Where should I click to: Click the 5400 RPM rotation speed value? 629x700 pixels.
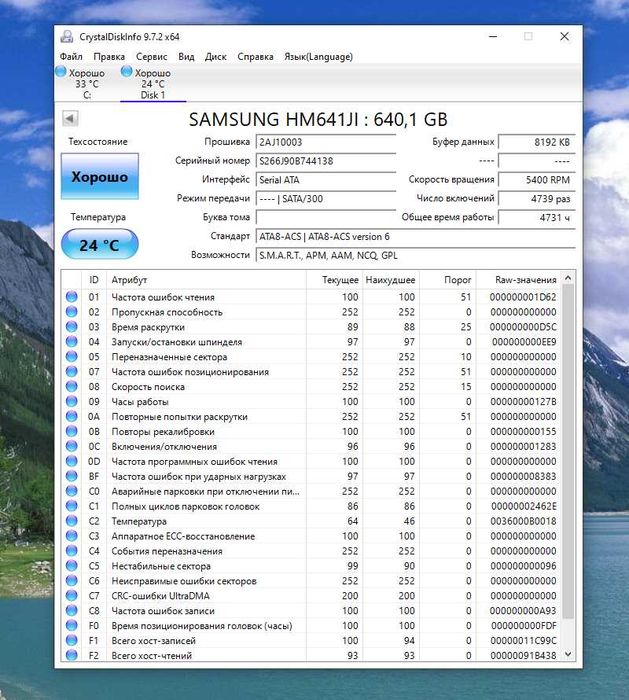pos(537,180)
